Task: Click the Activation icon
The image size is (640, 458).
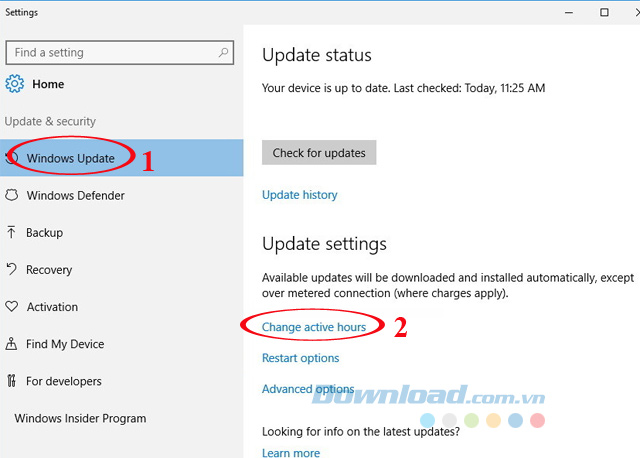Action: pos(12,306)
